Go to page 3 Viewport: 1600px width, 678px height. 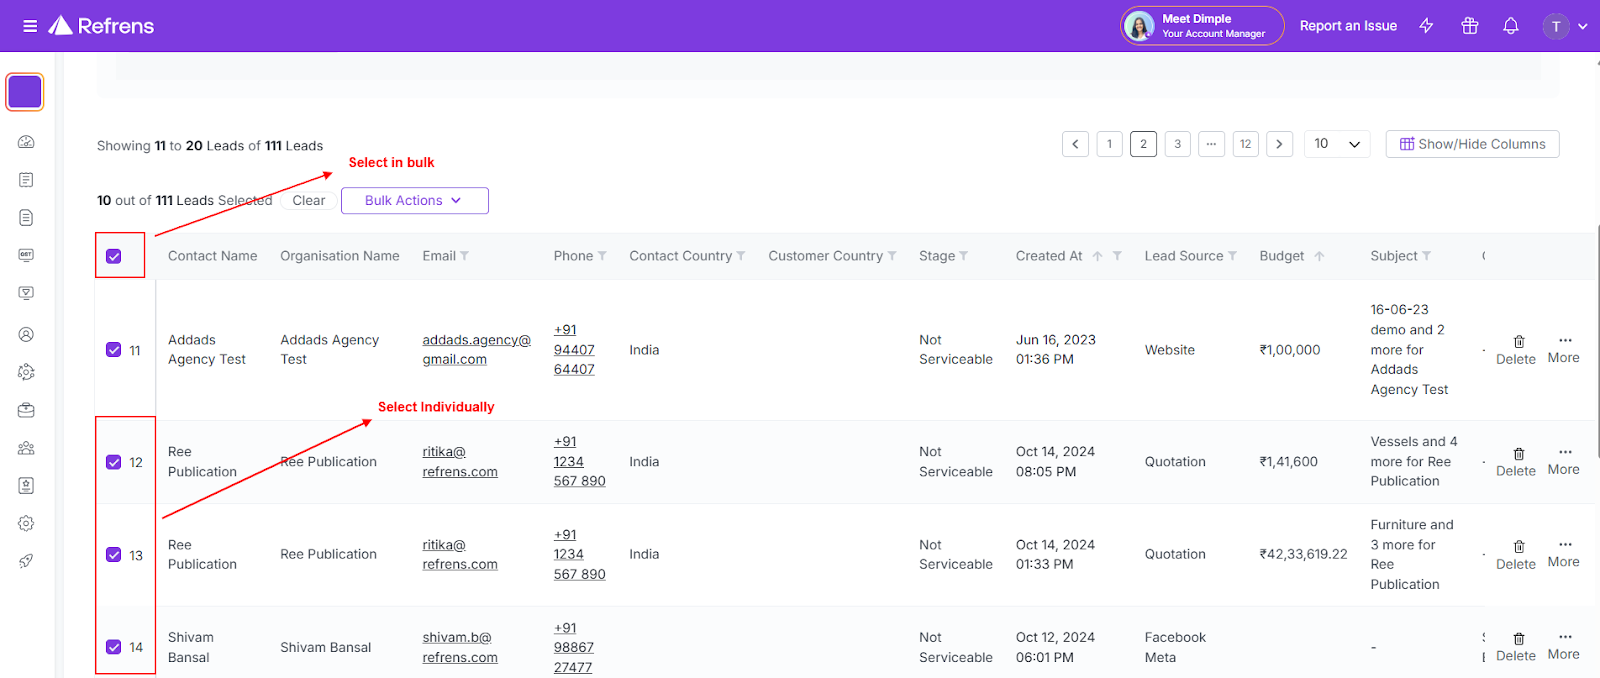[1177, 144]
